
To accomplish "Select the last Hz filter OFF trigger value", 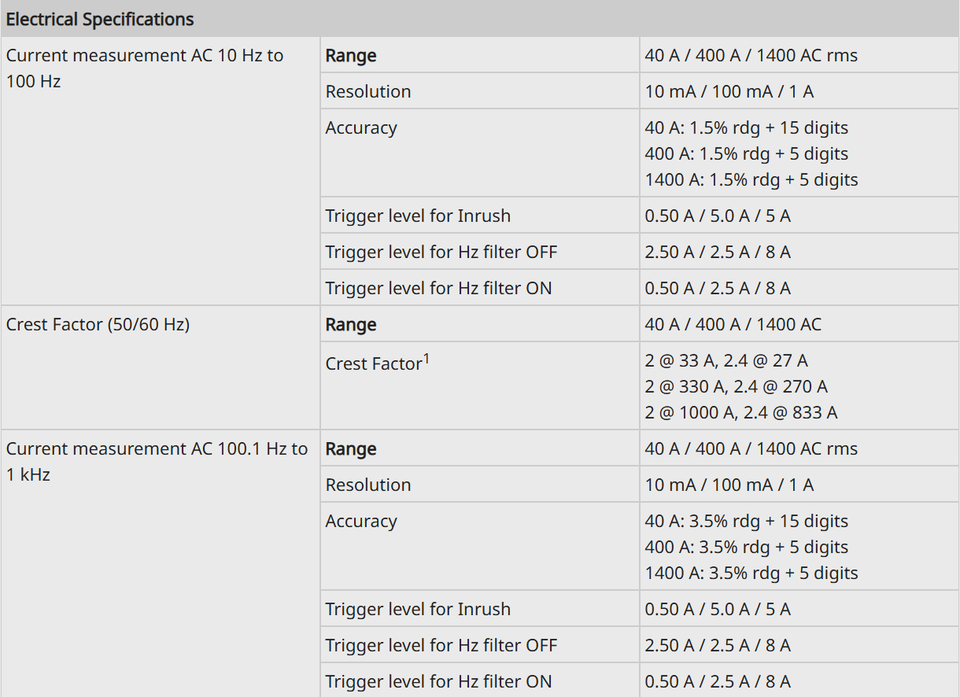I will pyautogui.click(x=718, y=645).
